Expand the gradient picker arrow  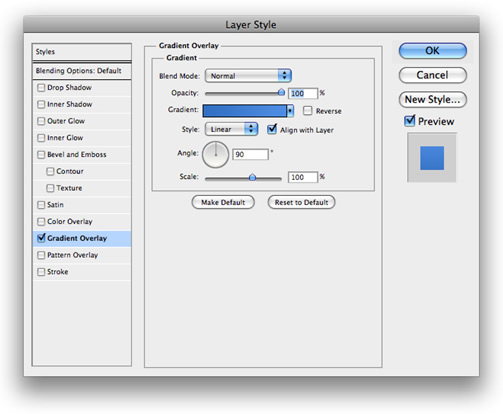coord(290,111)
